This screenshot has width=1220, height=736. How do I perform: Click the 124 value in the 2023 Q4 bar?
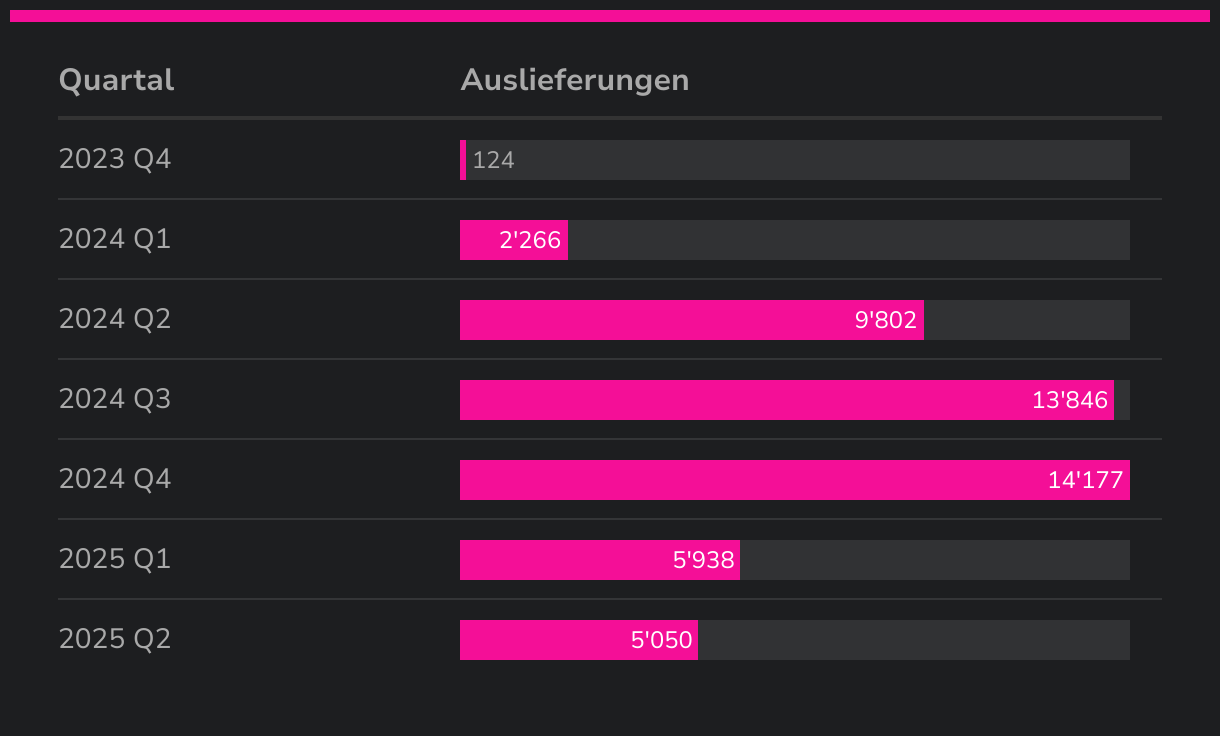point(493,160)
